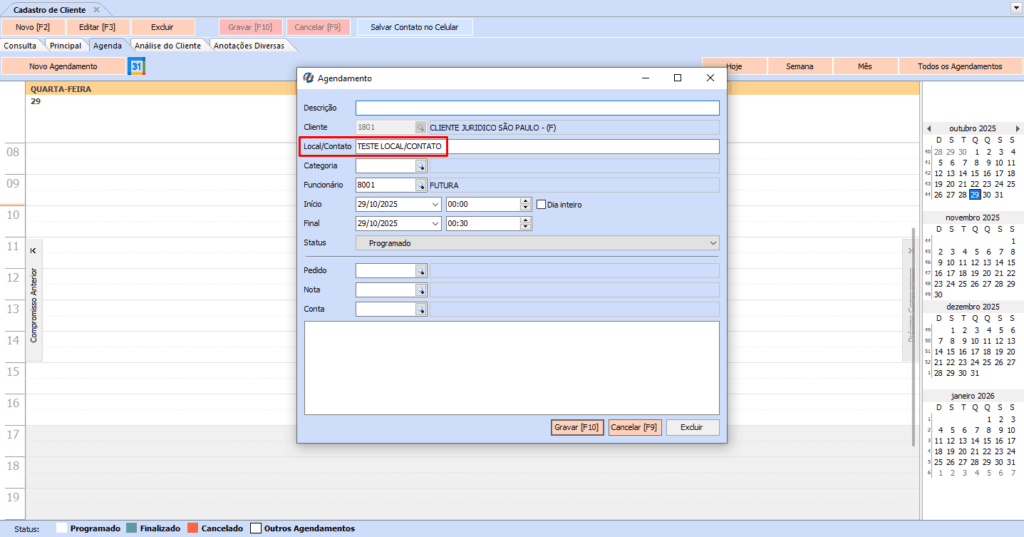Go to next month in calendar
Screen dimensions: 1024x537
pyautogui.click(x=1018, y=129)
